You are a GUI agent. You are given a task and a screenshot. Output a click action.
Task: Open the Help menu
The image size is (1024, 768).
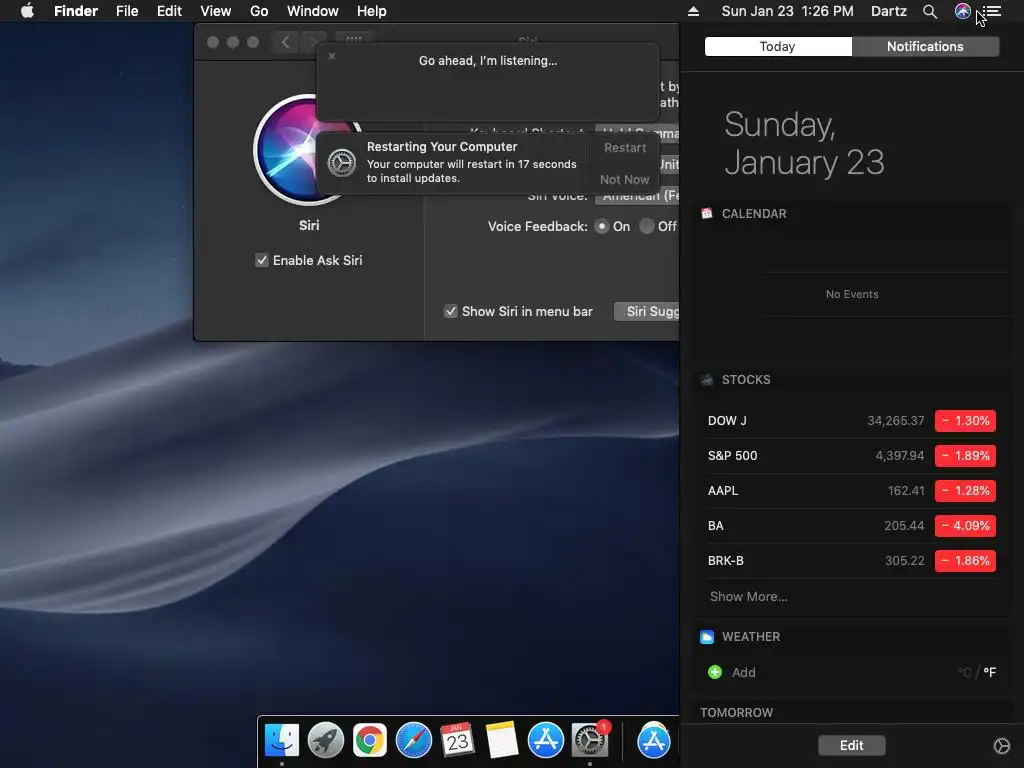coord(372,11)
